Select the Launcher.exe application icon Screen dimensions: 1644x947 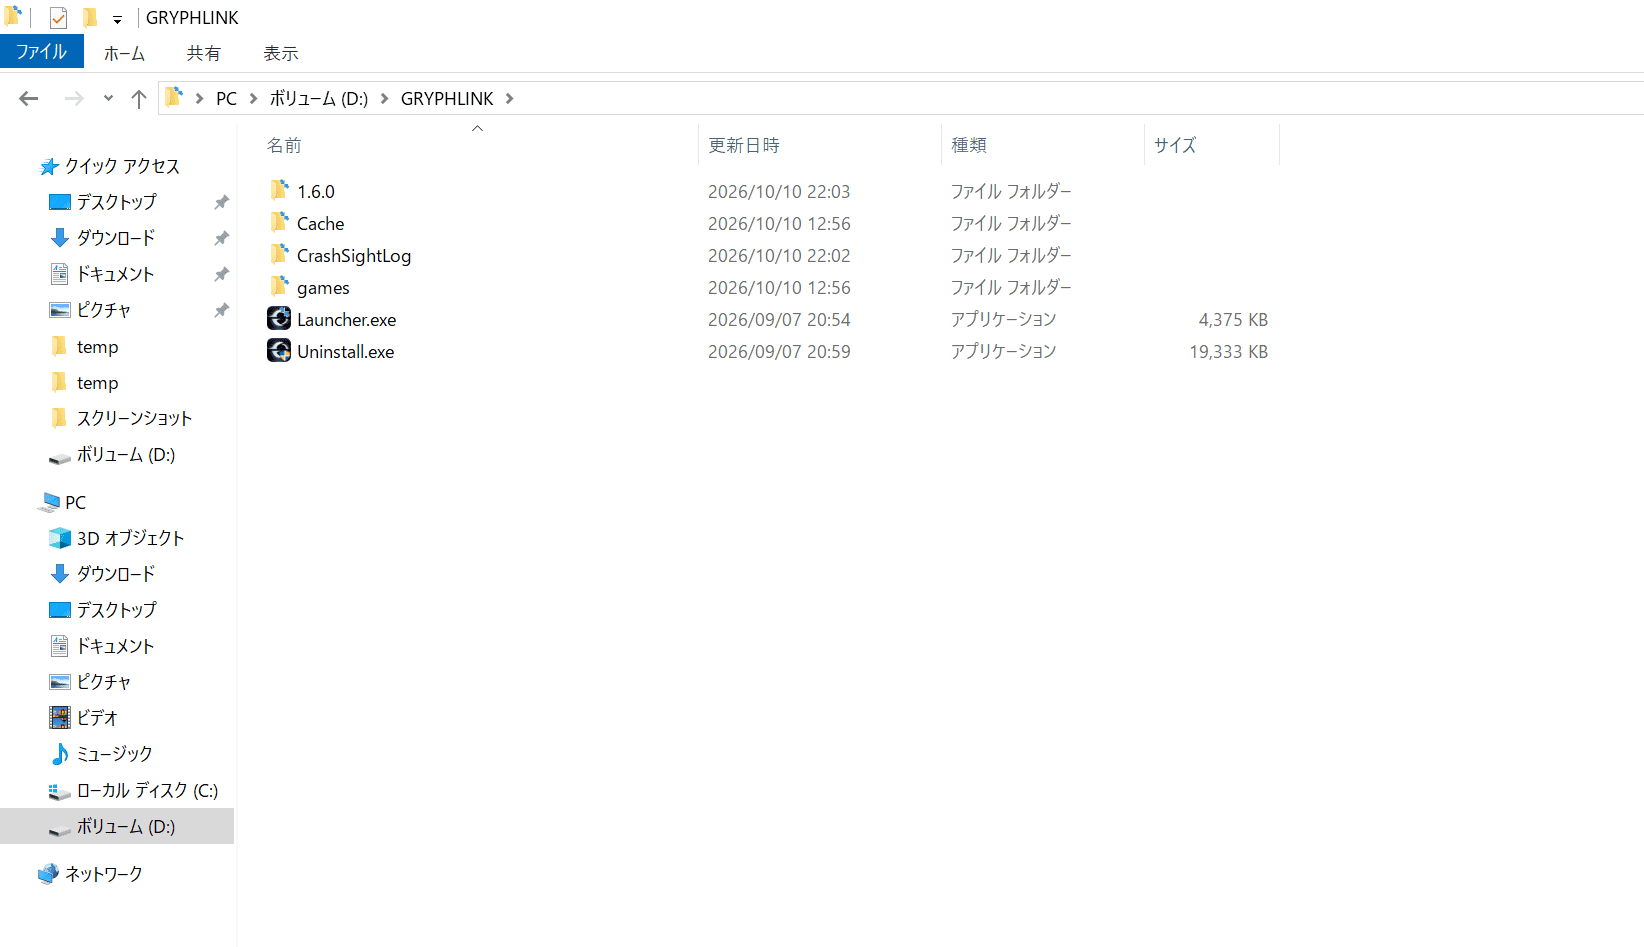coord(279,319)
